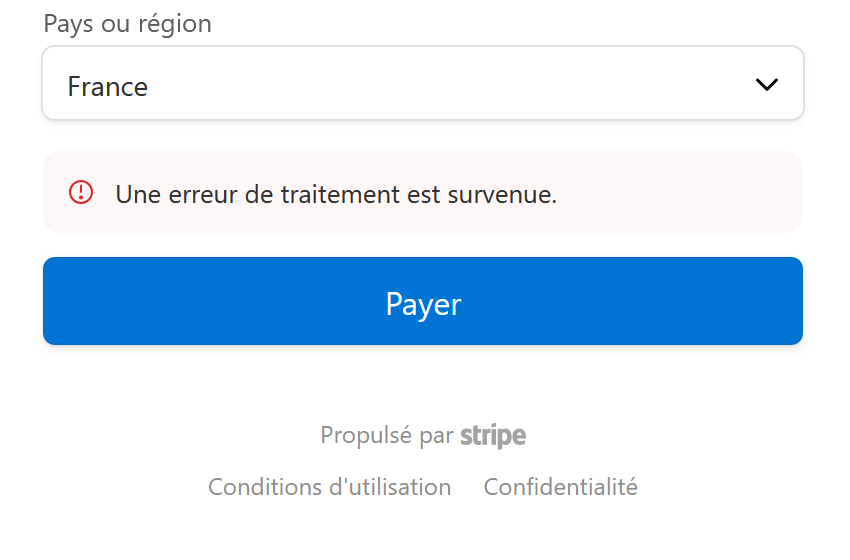
Task: Click the Propulsé par text
Action: pos(387,435)
